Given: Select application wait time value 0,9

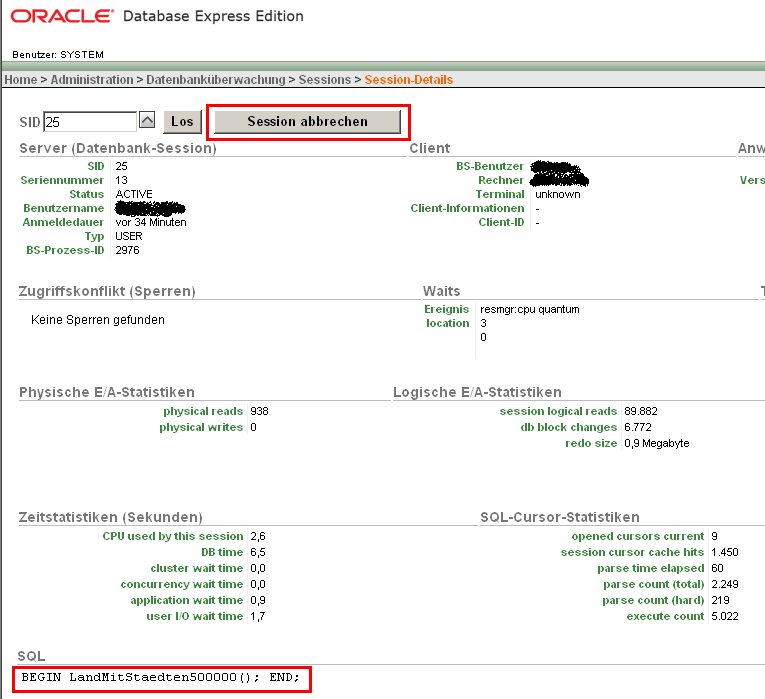Looking at the screenshot, I should pyautogui.click(x=258, y=600).
